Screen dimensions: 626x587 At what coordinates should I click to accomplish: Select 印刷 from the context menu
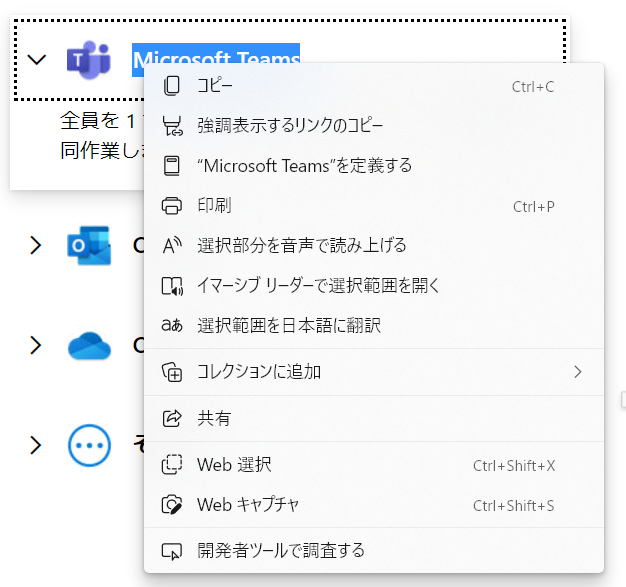[x=374, y=206]
